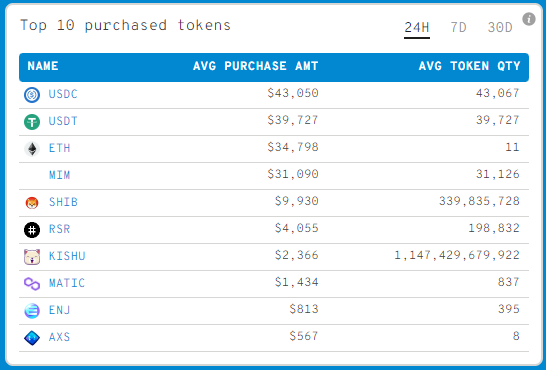Viewport: 546px width, 370px height.
Task: Open the KISHU token name link
Action: pos(67,256)
